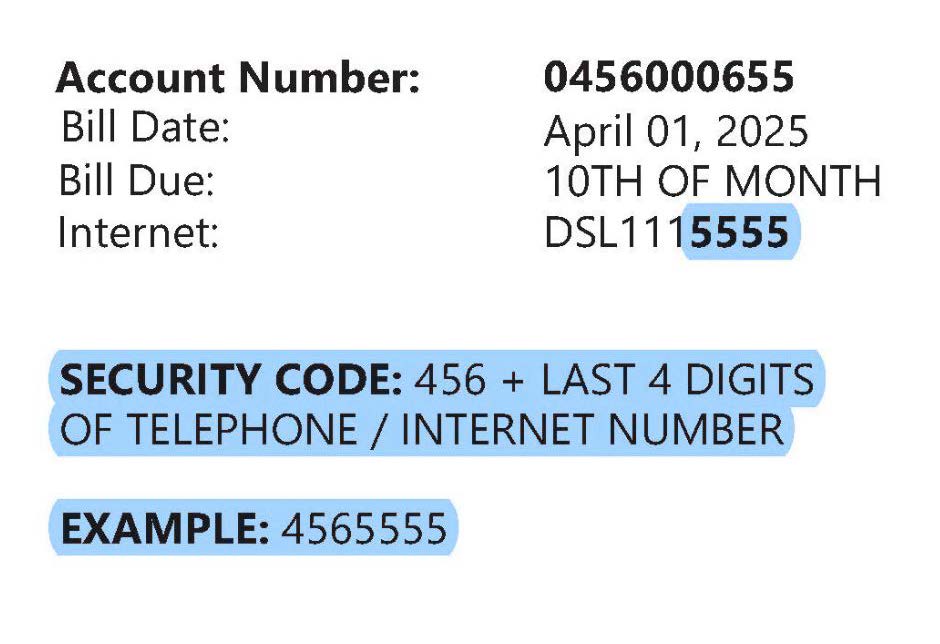The image size is (940, 644).
Task: Click the EXAMPLE label
Action: pyautogui.click(x=165, y=528)
